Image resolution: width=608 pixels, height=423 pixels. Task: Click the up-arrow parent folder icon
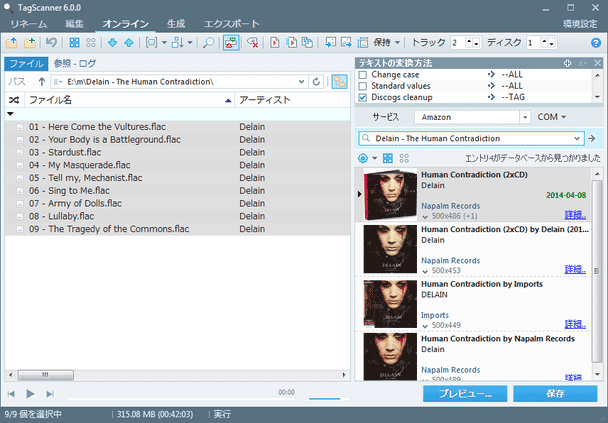coord(41,81)
